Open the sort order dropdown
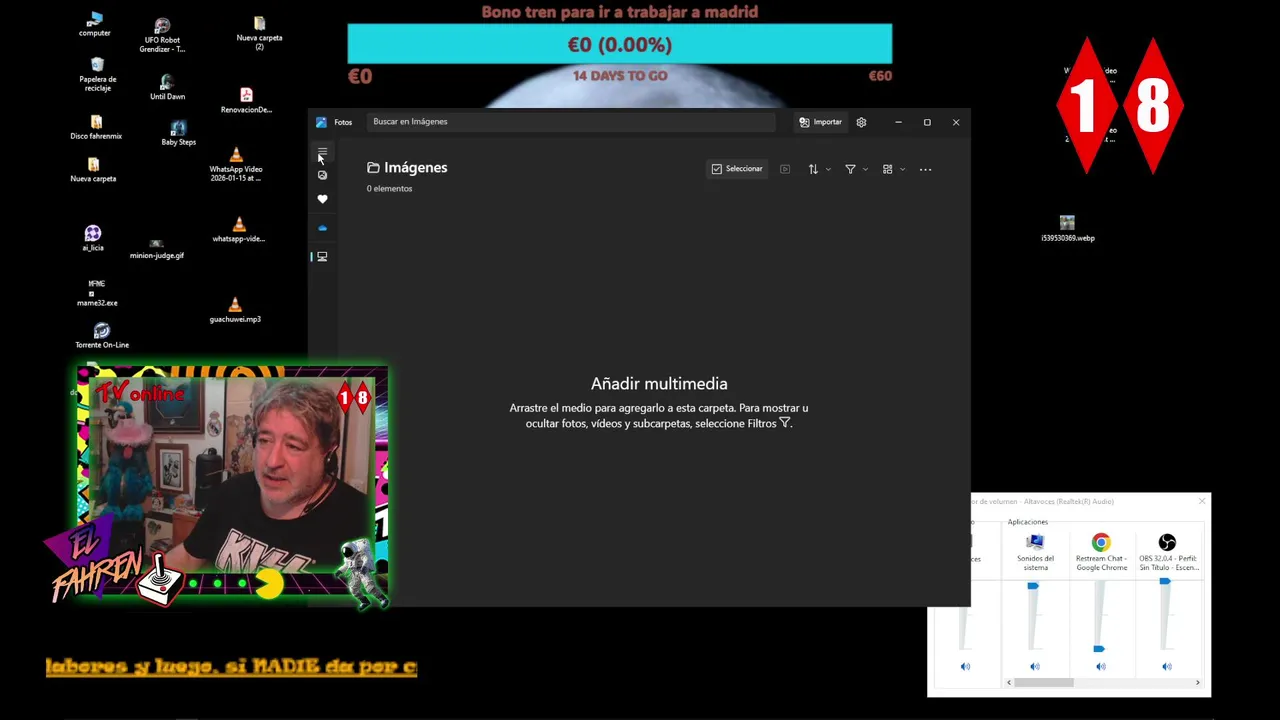The width and height of the screenshot is (1280, 720). [x=819, y=169]
